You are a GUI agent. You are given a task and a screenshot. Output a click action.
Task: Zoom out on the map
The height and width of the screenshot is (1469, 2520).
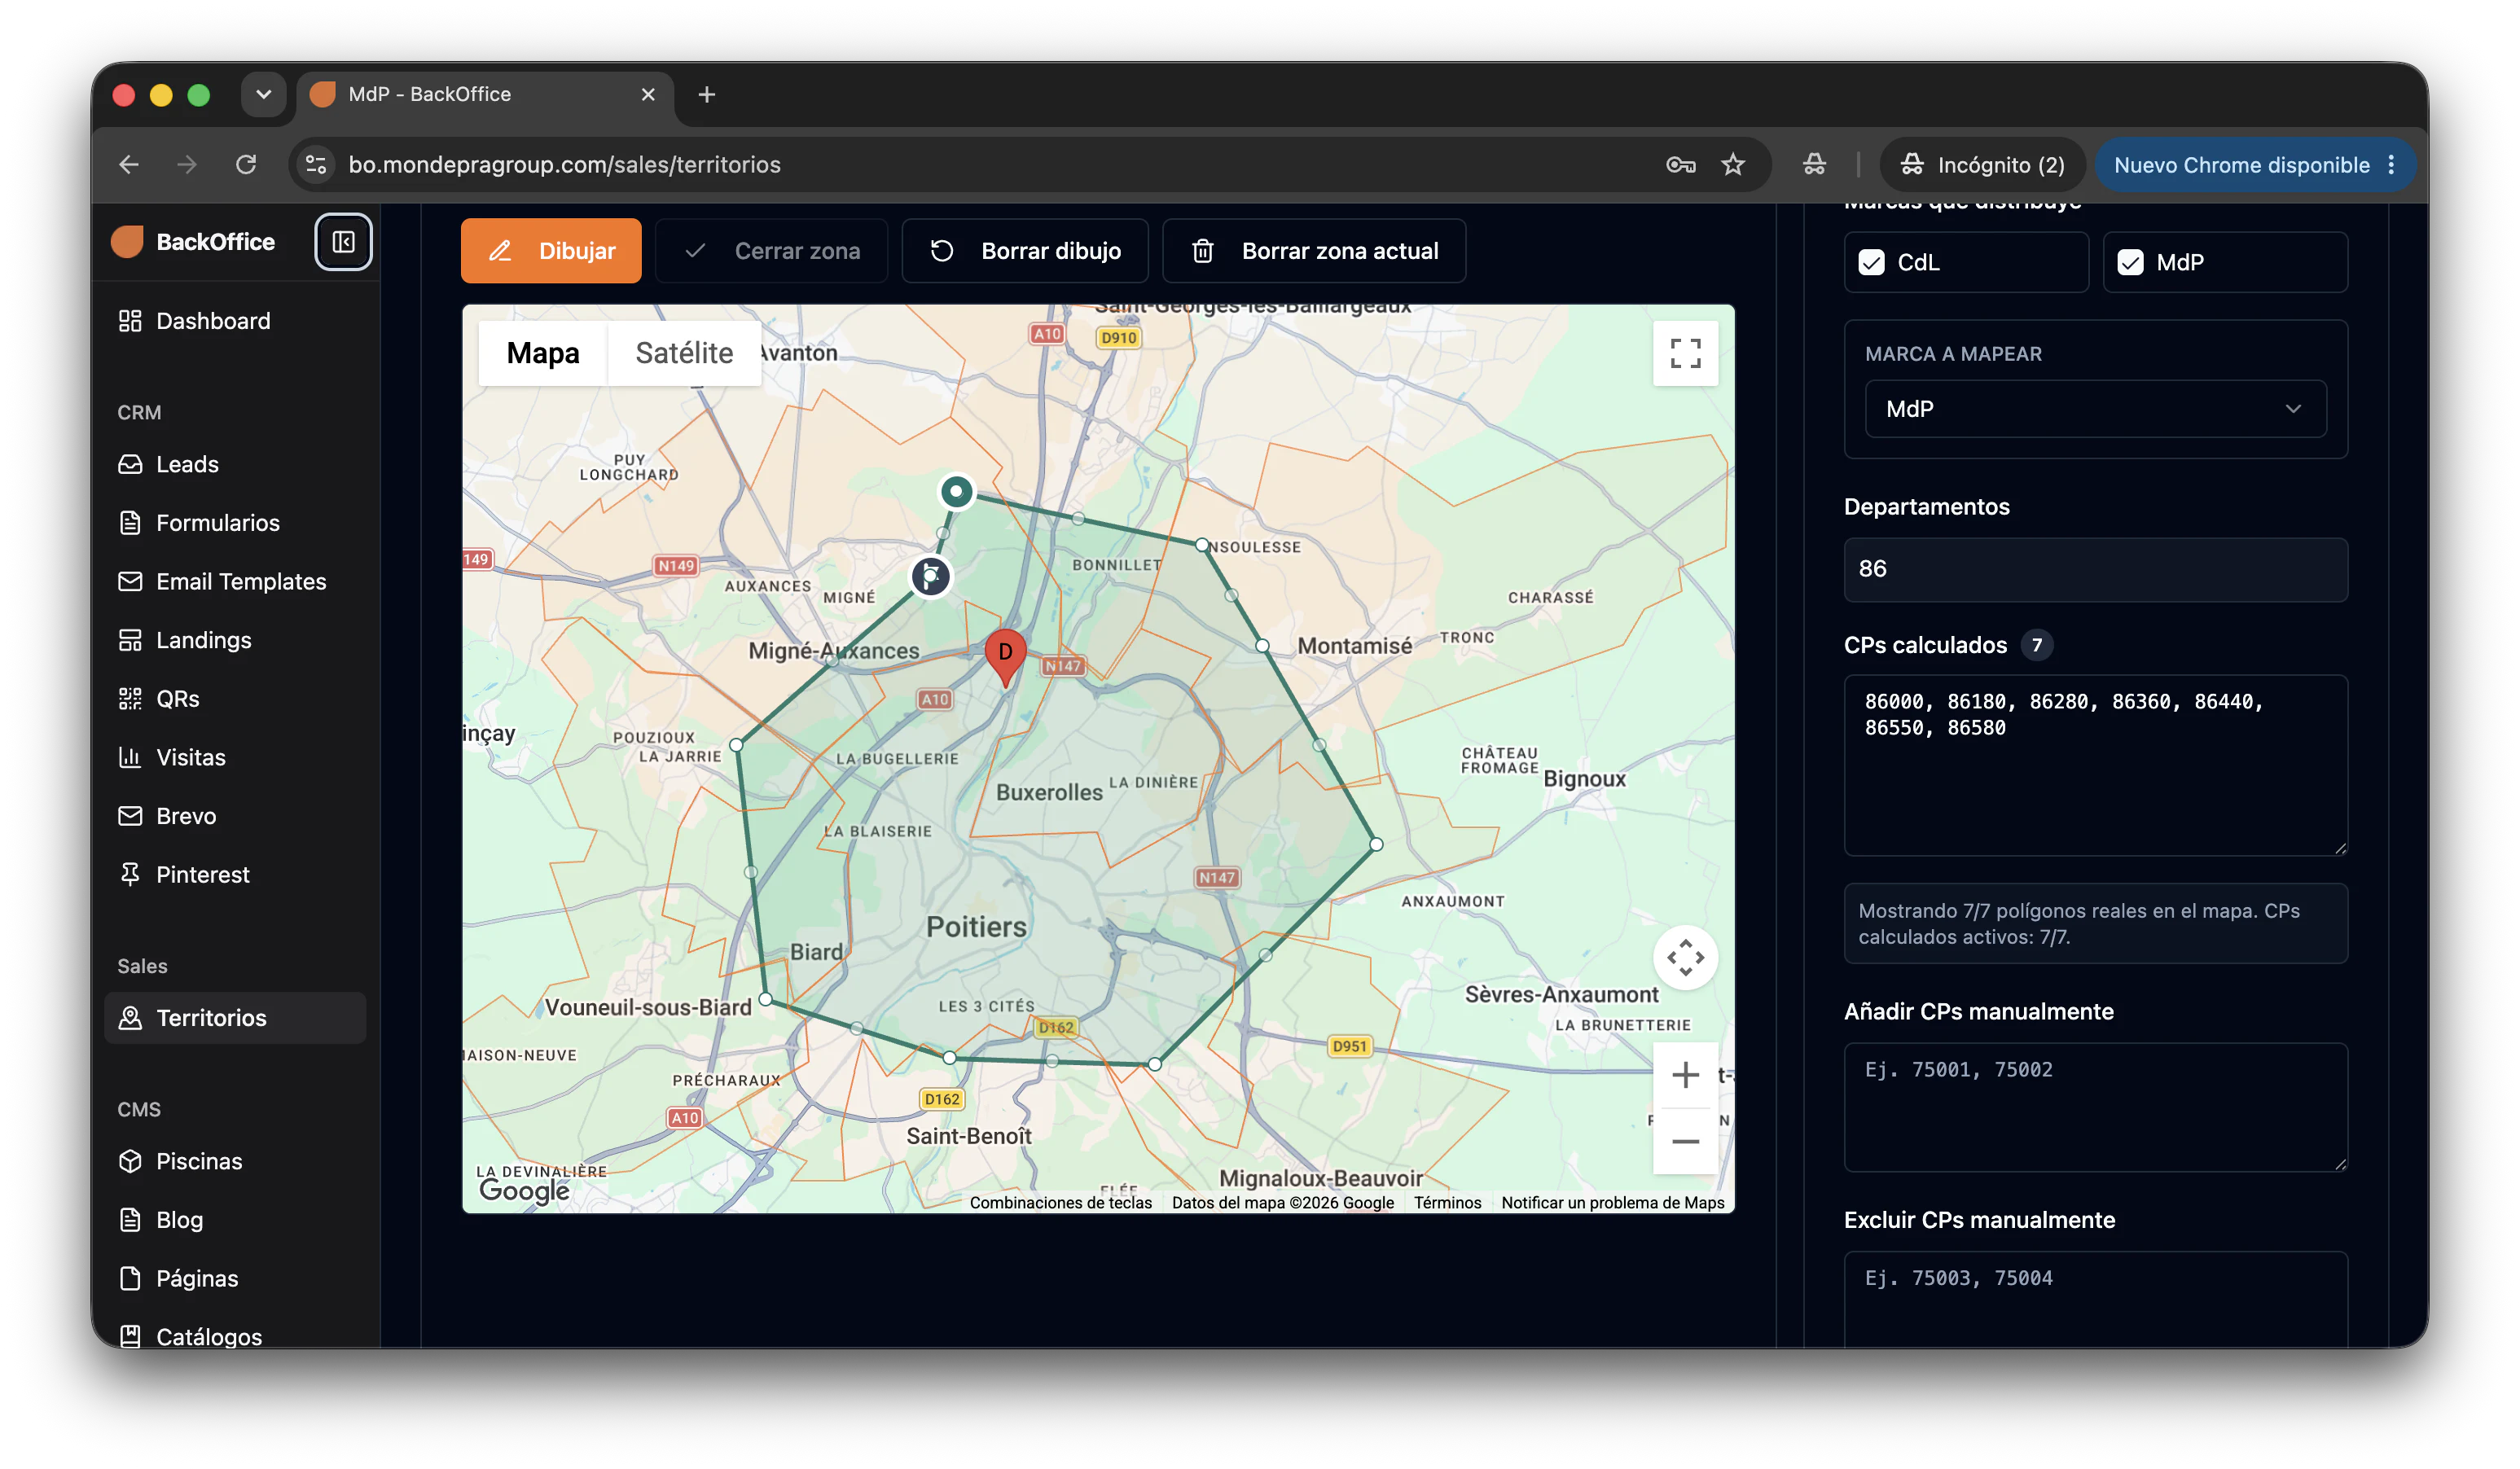[1685, 1141]
